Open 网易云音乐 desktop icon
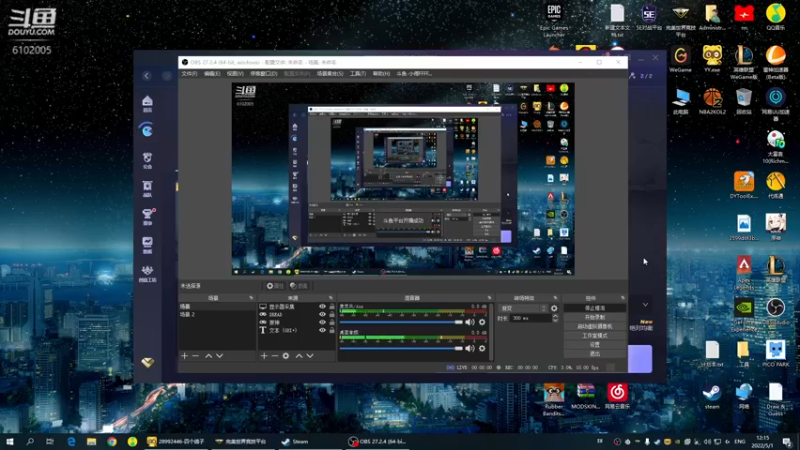 pos(617,396)
